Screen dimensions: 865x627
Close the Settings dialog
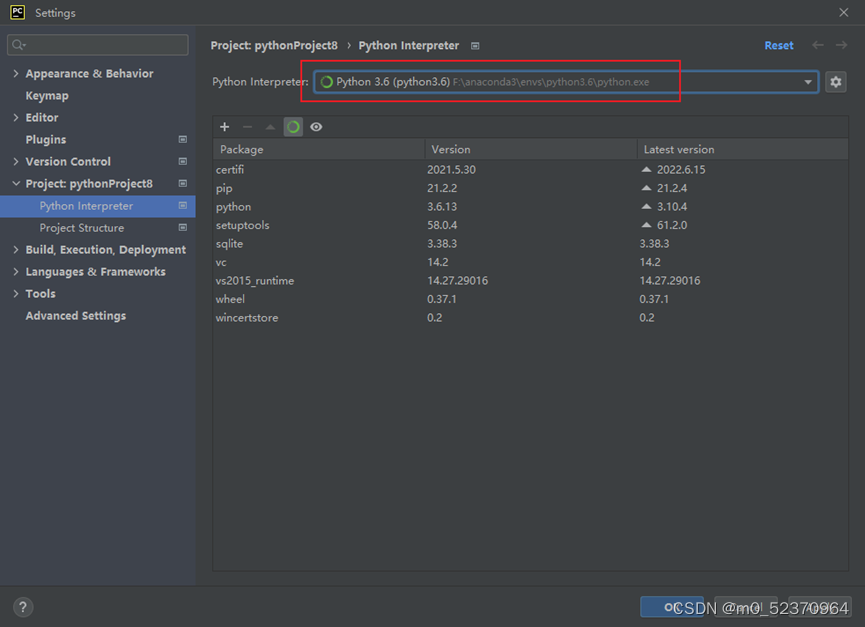[x=843, y=12]
